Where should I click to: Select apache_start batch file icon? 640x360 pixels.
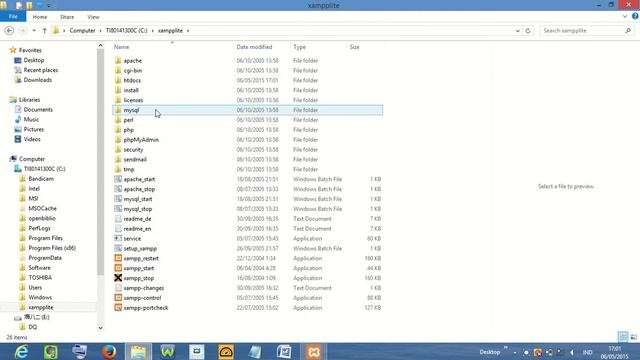(x=118, y=179)
